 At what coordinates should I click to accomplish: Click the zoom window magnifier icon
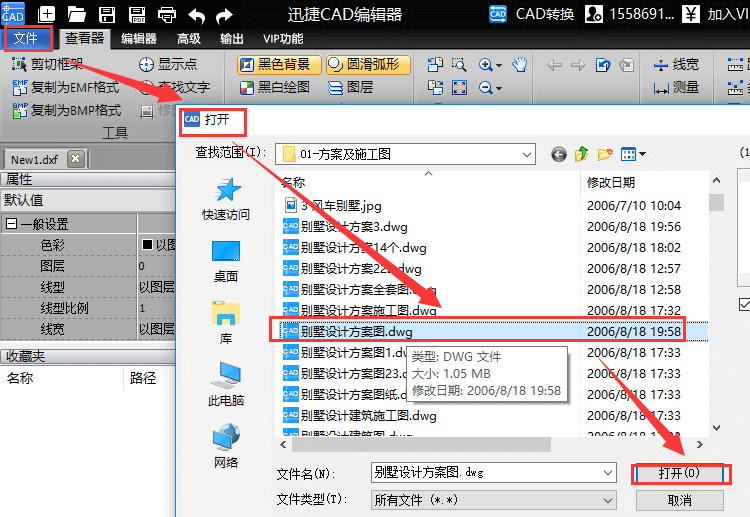point(459,64)
